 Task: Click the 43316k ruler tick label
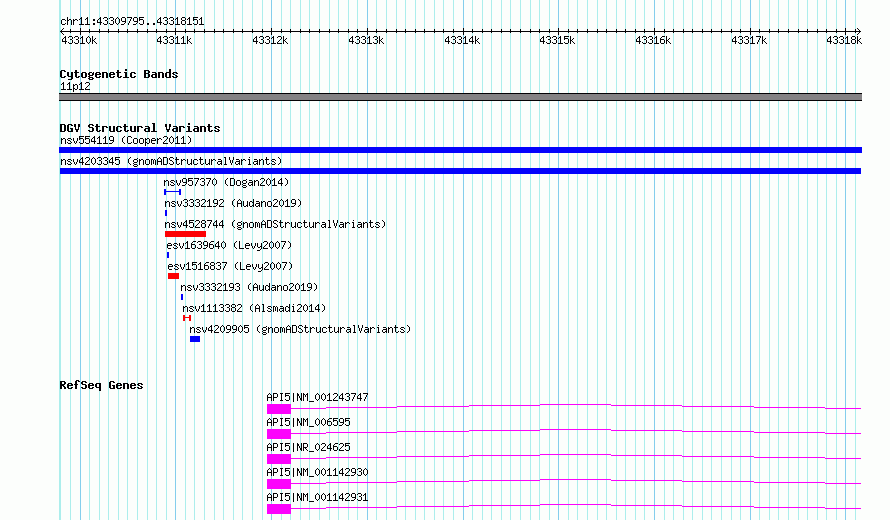click(653, 40)
